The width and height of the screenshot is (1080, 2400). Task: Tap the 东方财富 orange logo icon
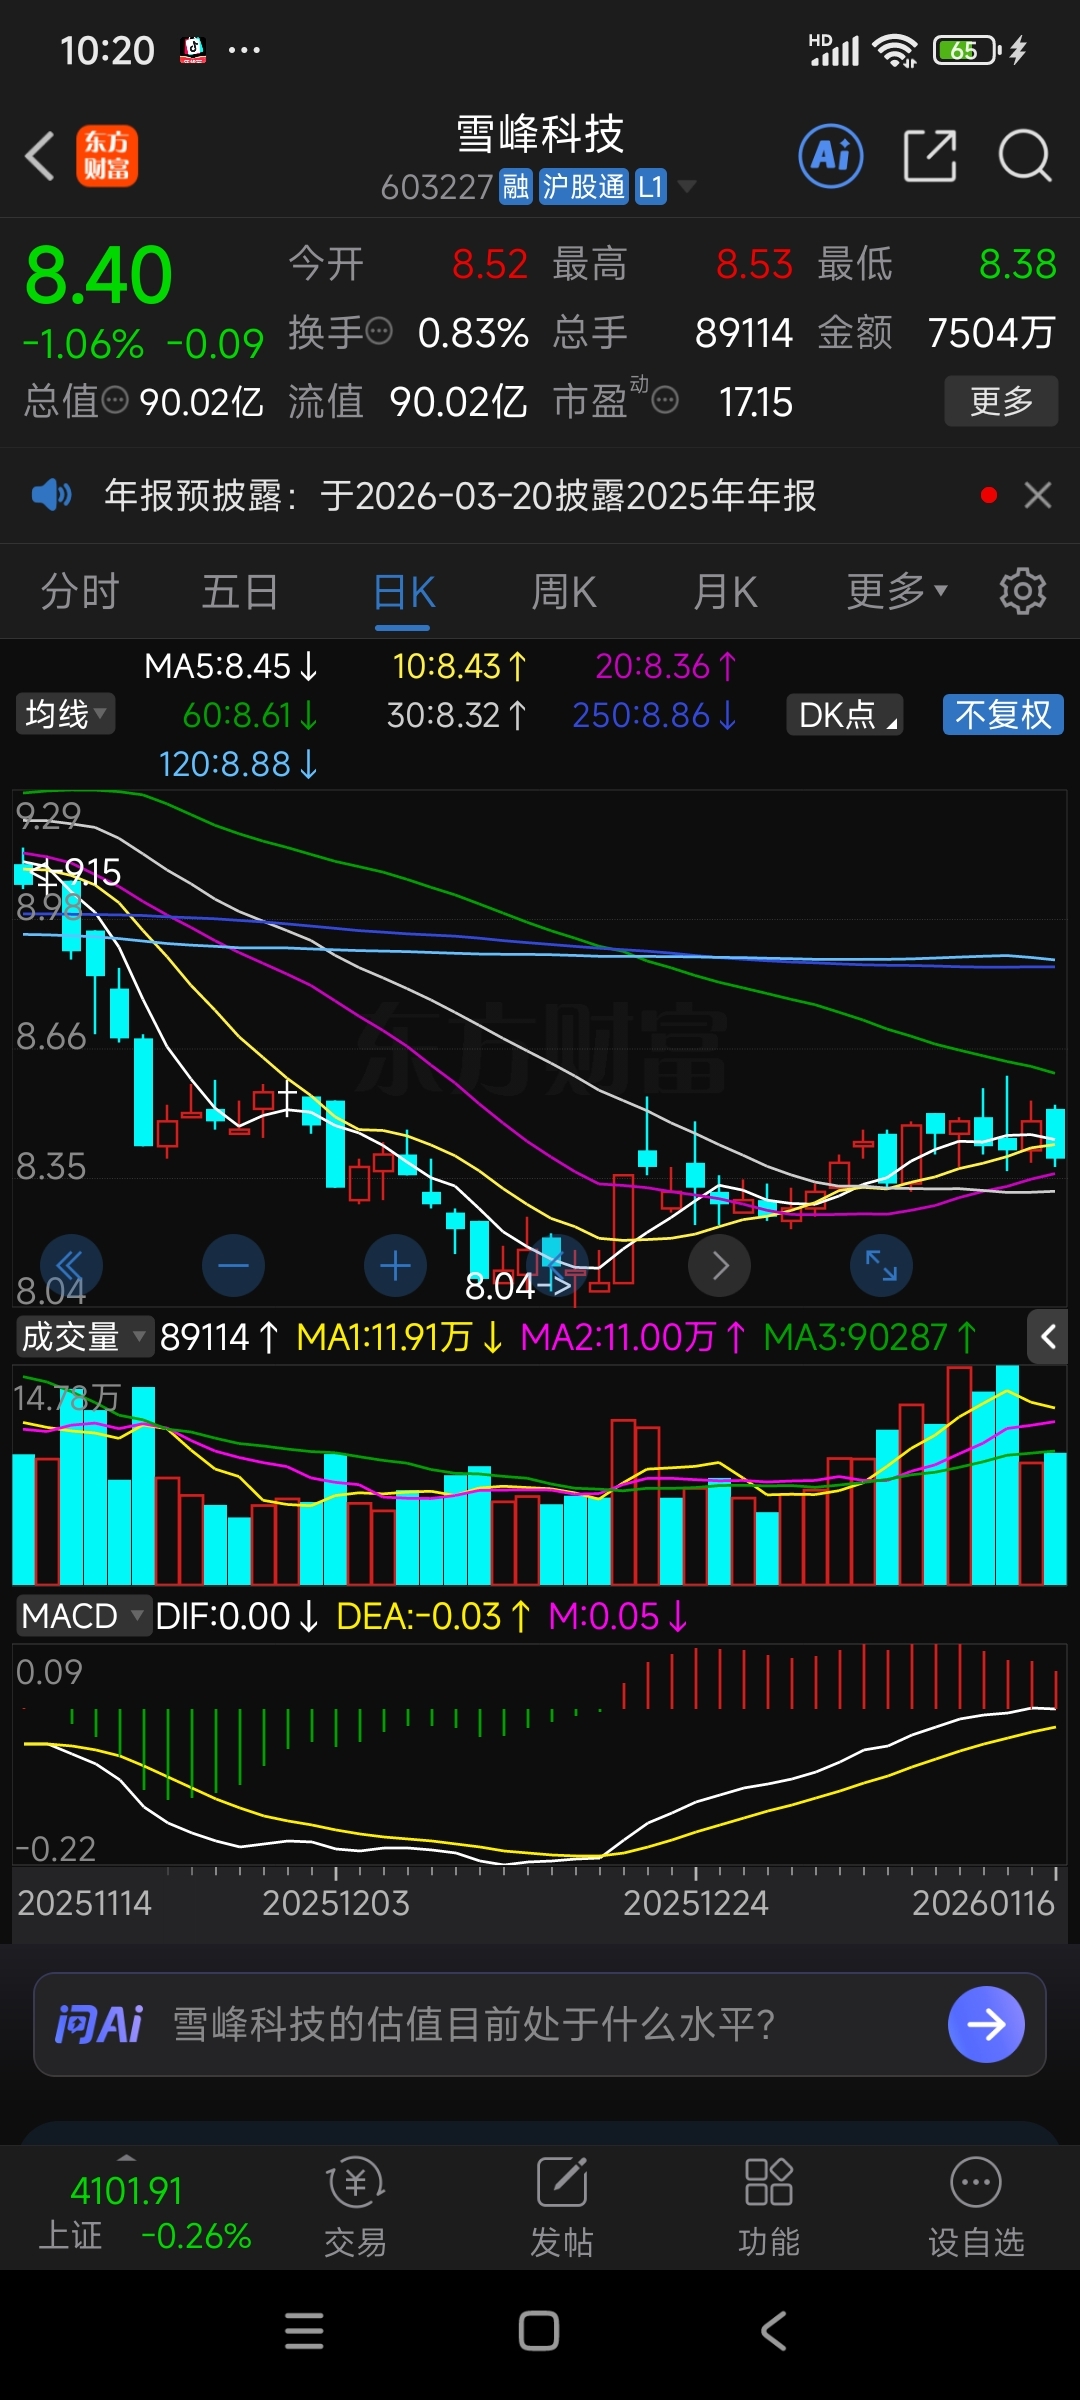[107, 157]
